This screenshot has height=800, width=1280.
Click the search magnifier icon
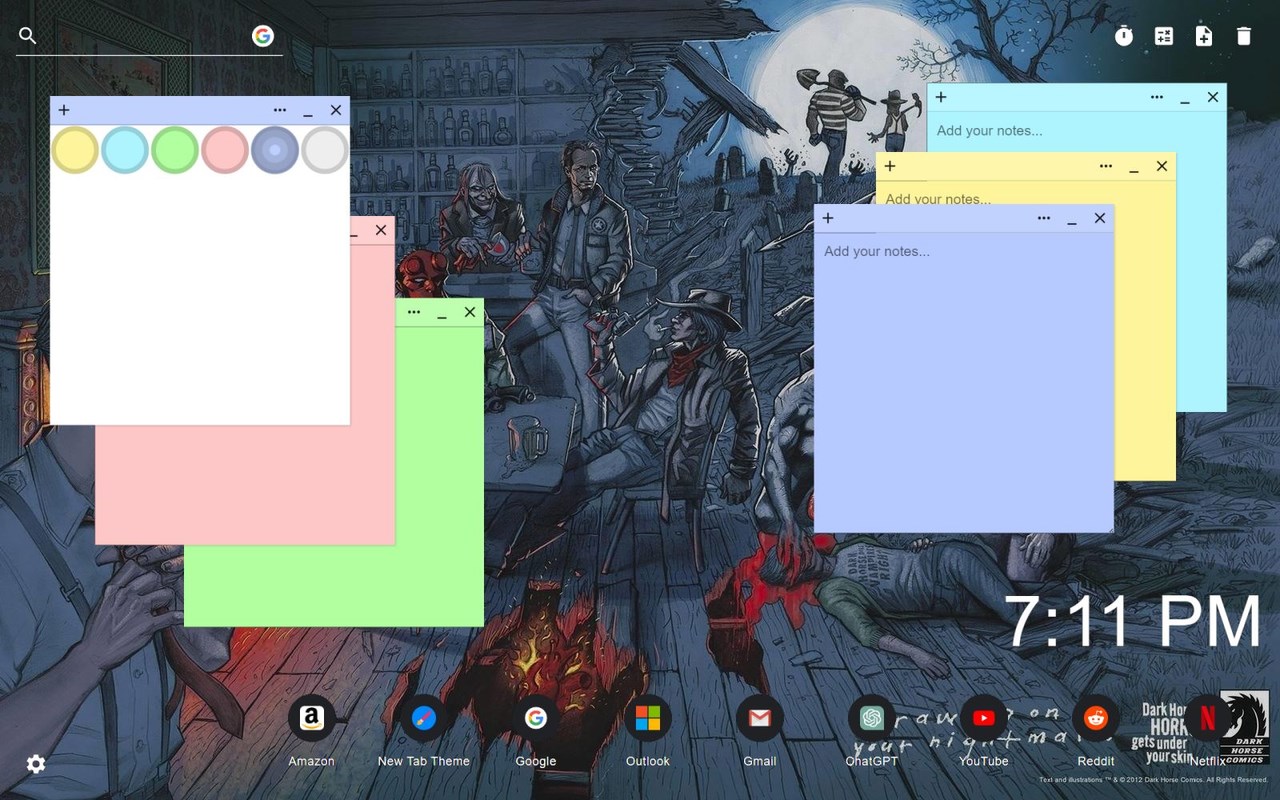pyautogui.click(x=28, y=36)
